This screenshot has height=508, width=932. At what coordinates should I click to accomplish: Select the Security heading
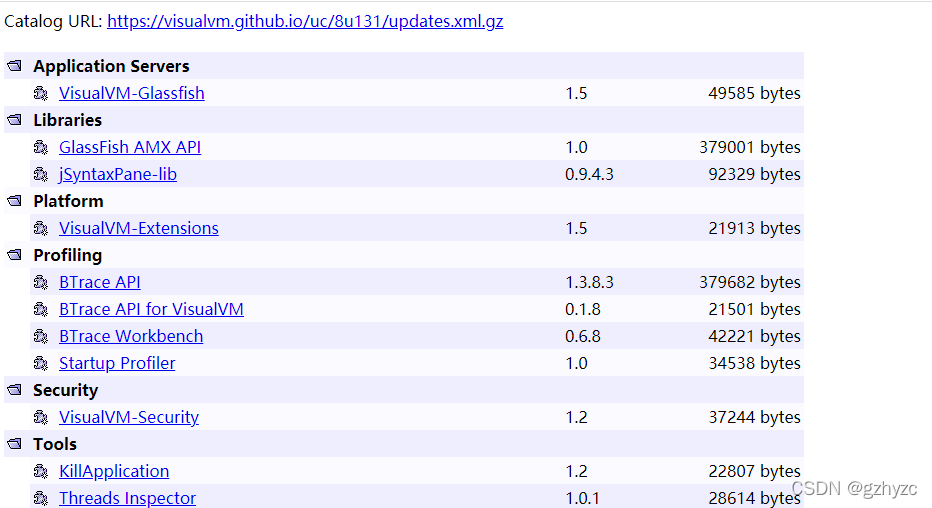[65, 390]
